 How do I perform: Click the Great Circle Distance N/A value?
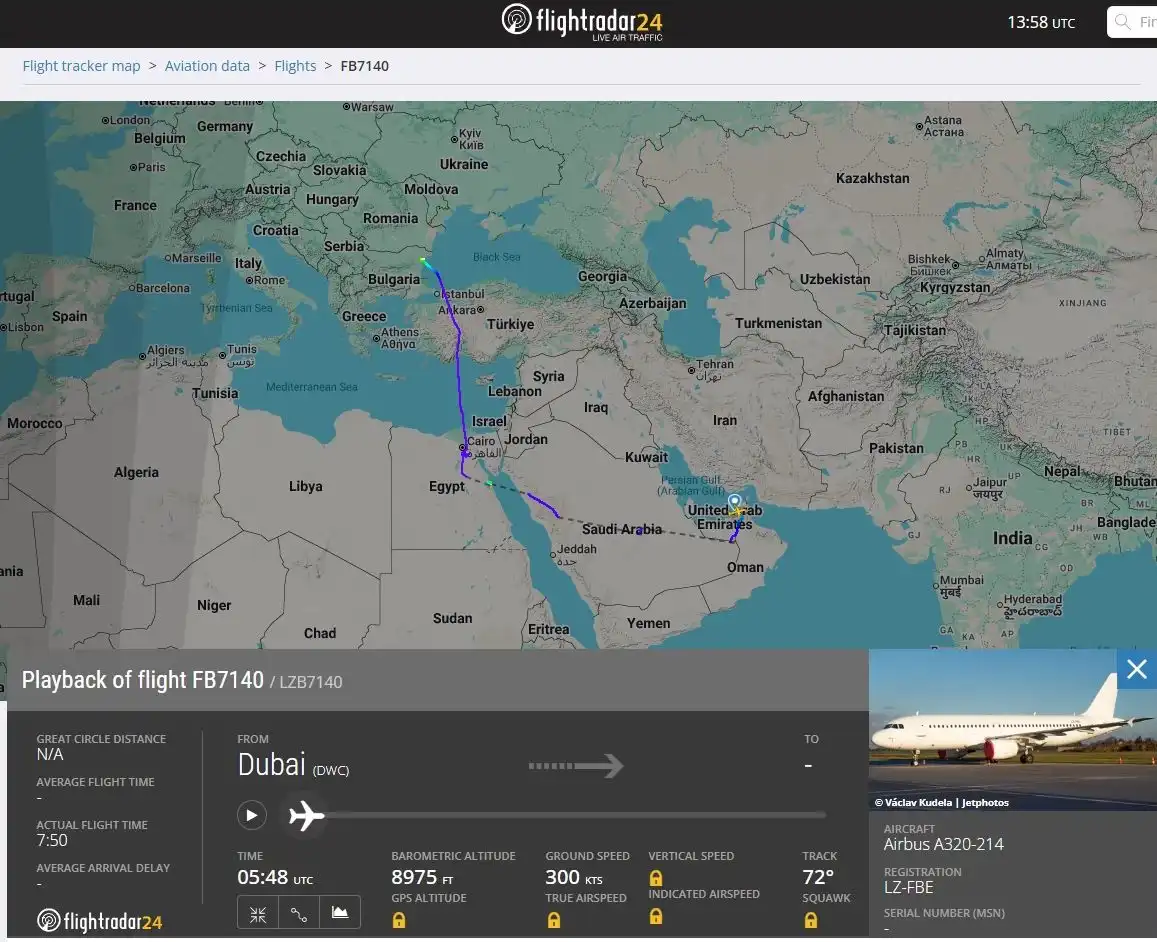[x=49, y=755]
